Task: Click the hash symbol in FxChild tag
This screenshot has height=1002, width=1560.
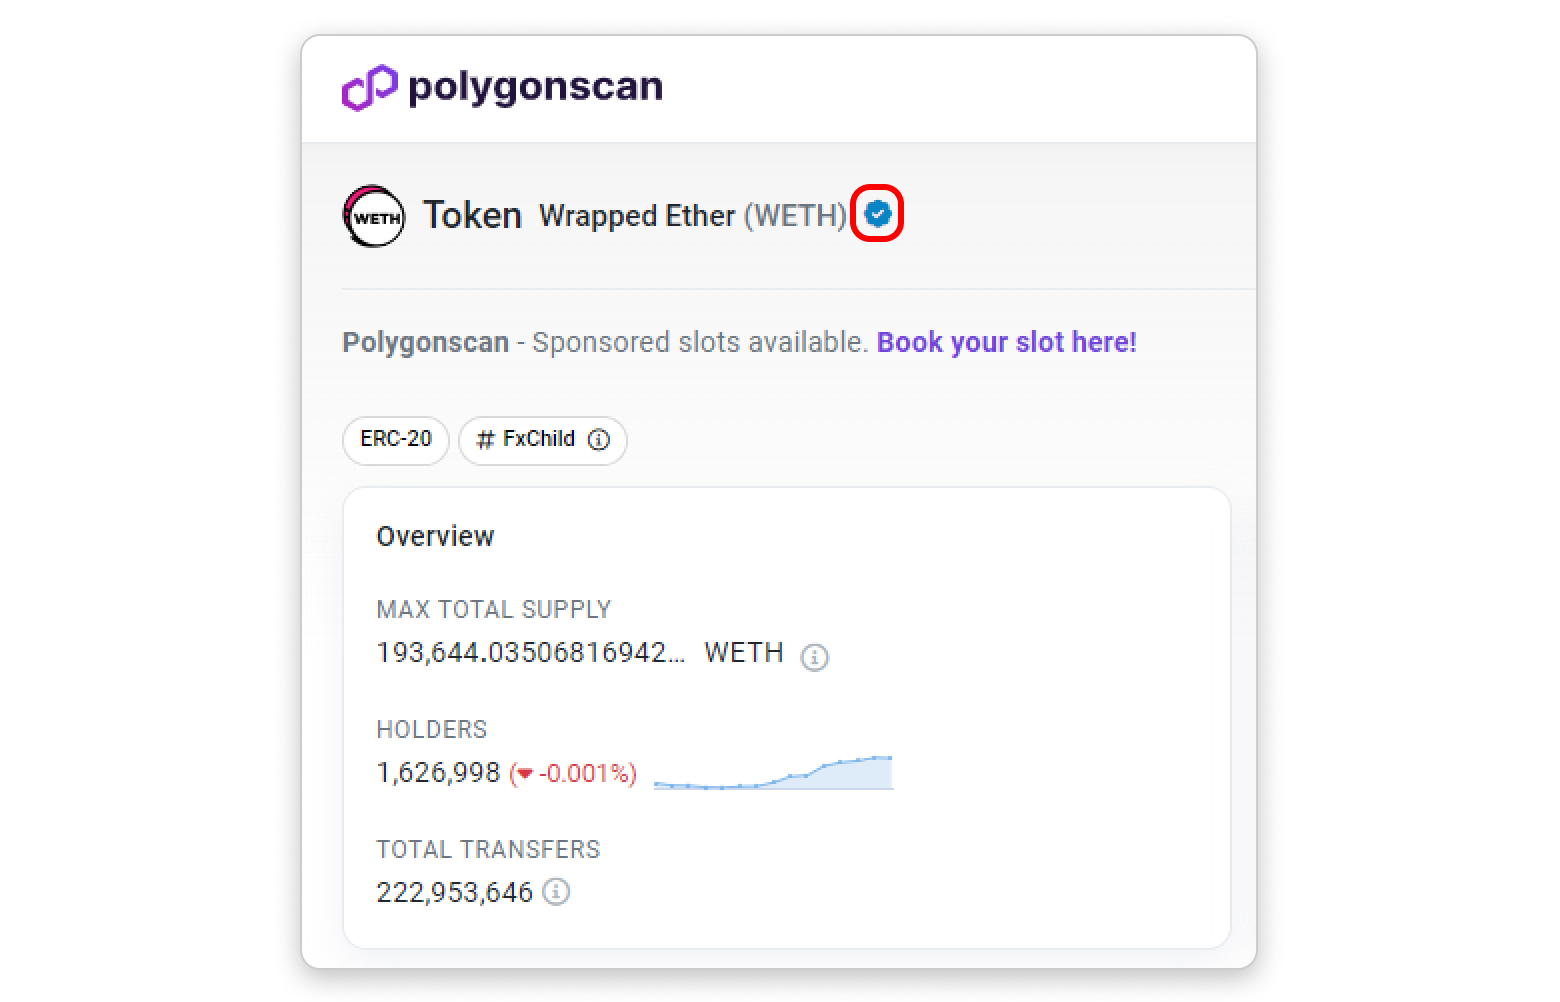Action: 485,440
